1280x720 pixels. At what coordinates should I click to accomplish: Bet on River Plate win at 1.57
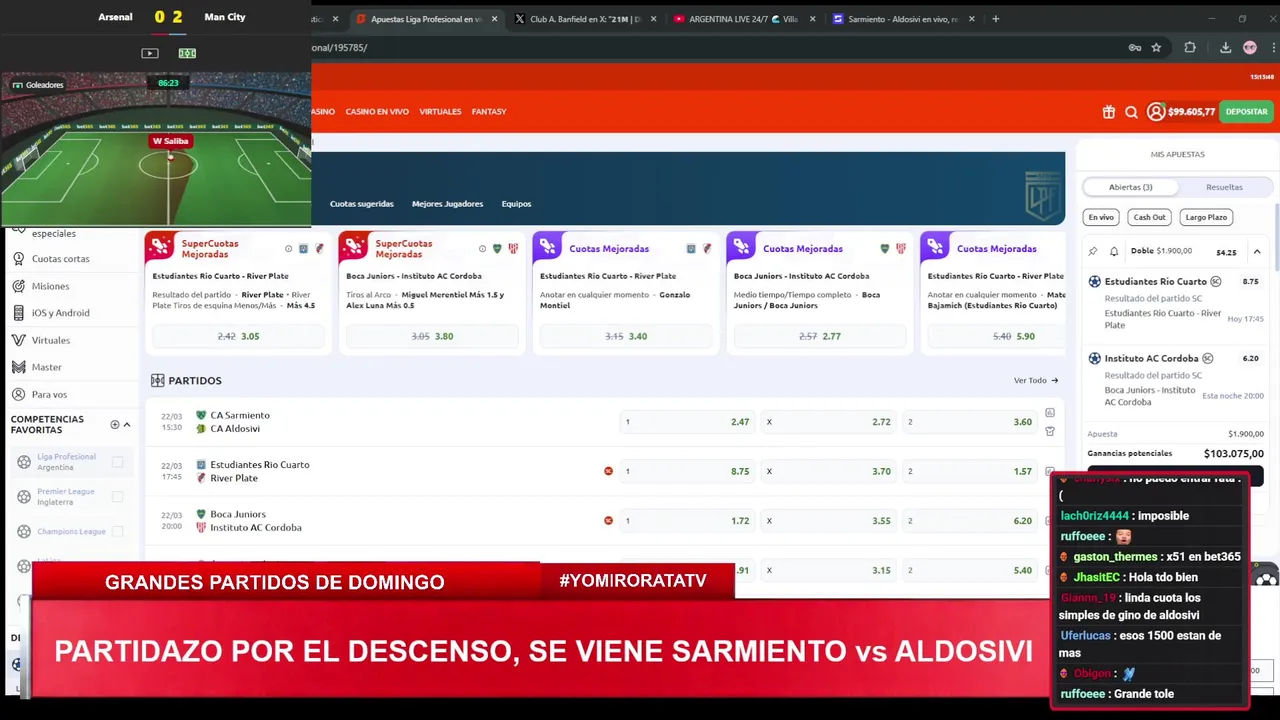click(969, 471)
